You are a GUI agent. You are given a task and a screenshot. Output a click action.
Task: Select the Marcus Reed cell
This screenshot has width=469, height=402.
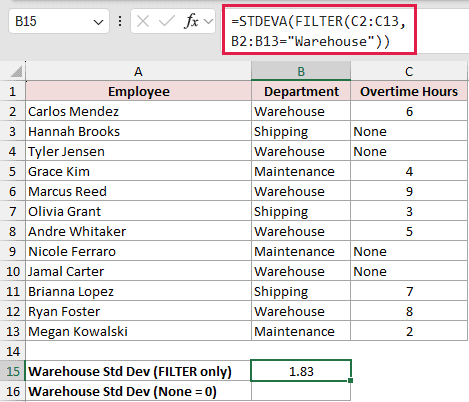click(138, 191)
